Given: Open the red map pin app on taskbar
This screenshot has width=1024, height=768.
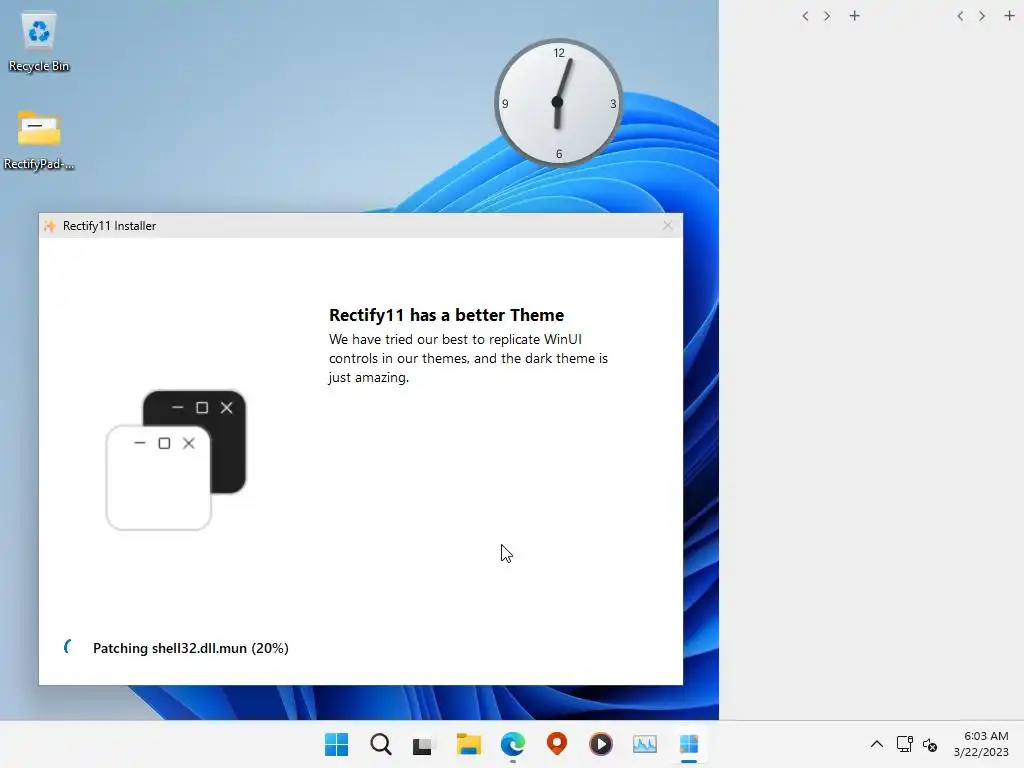Looking at the screenshot, I should tap(556, 743).
